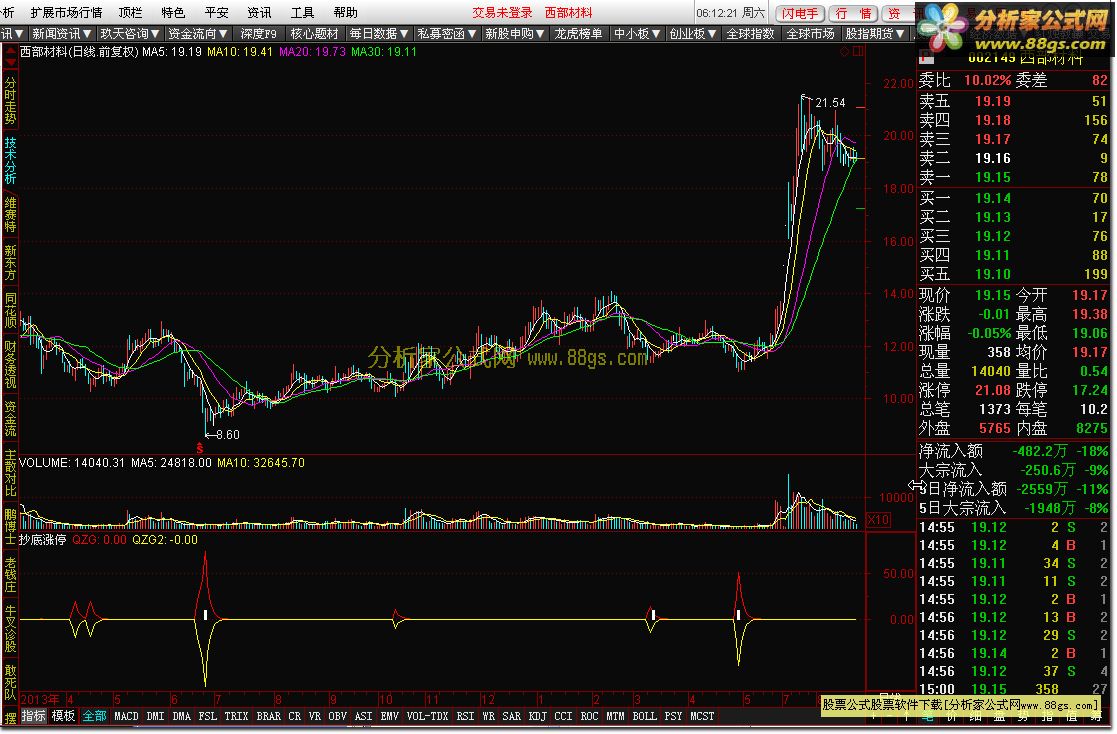Open the 资讯 menu
The image size is (1117, 734).
[x=259, y=12]
